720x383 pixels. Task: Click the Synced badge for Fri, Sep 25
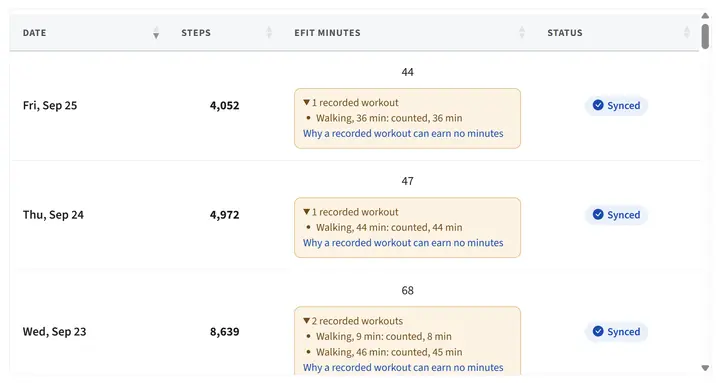pyautogui.click(x=616, y=105)
